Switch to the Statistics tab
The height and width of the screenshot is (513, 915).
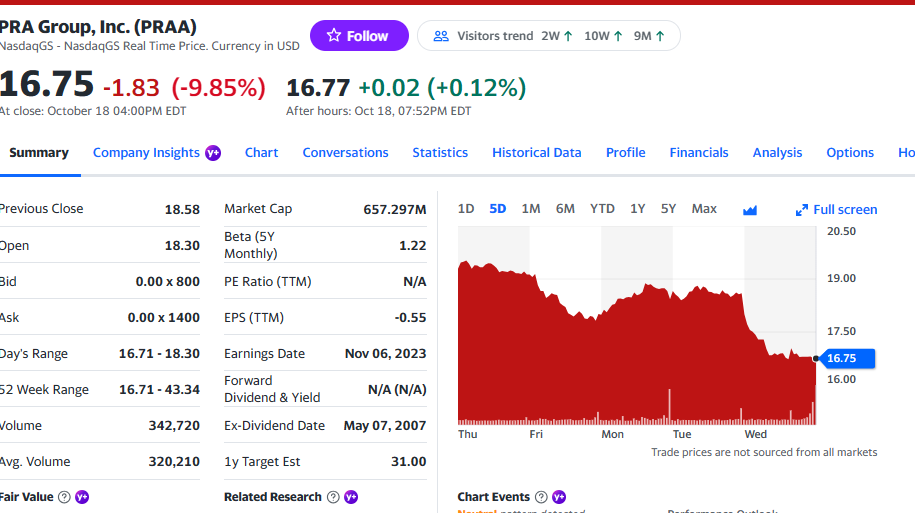point(440,153)
